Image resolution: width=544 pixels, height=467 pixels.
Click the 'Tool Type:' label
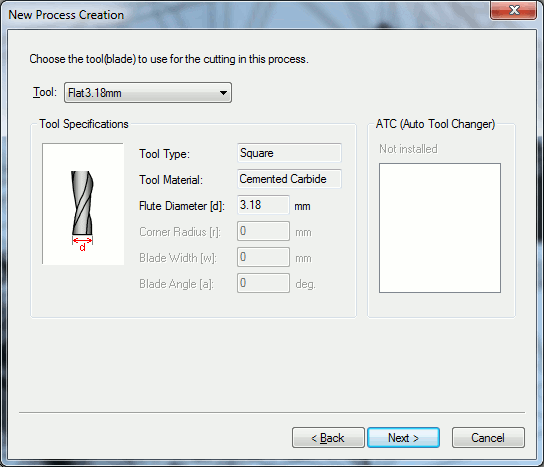(x=164, y=154)
